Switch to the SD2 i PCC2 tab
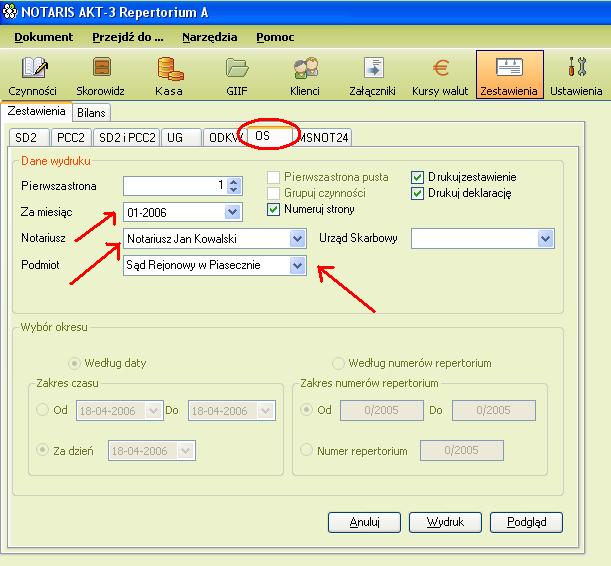The width and height of the screenshot is (611, 566). (127, 137)
